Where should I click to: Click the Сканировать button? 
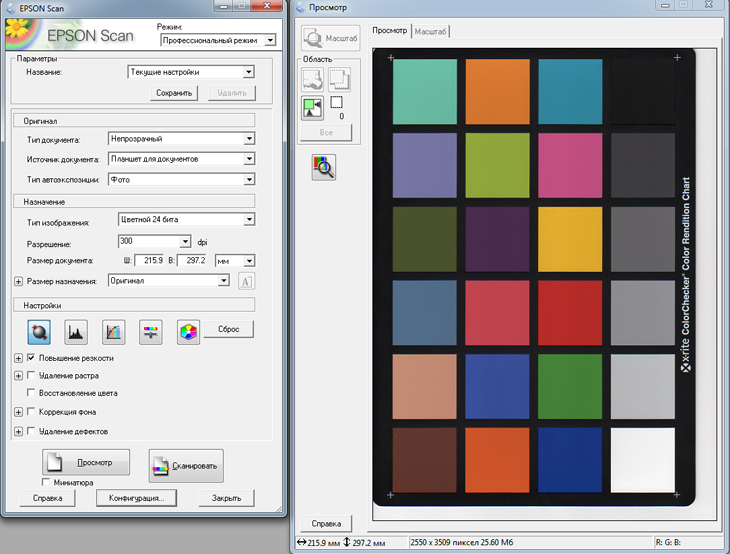pos(186,466)
